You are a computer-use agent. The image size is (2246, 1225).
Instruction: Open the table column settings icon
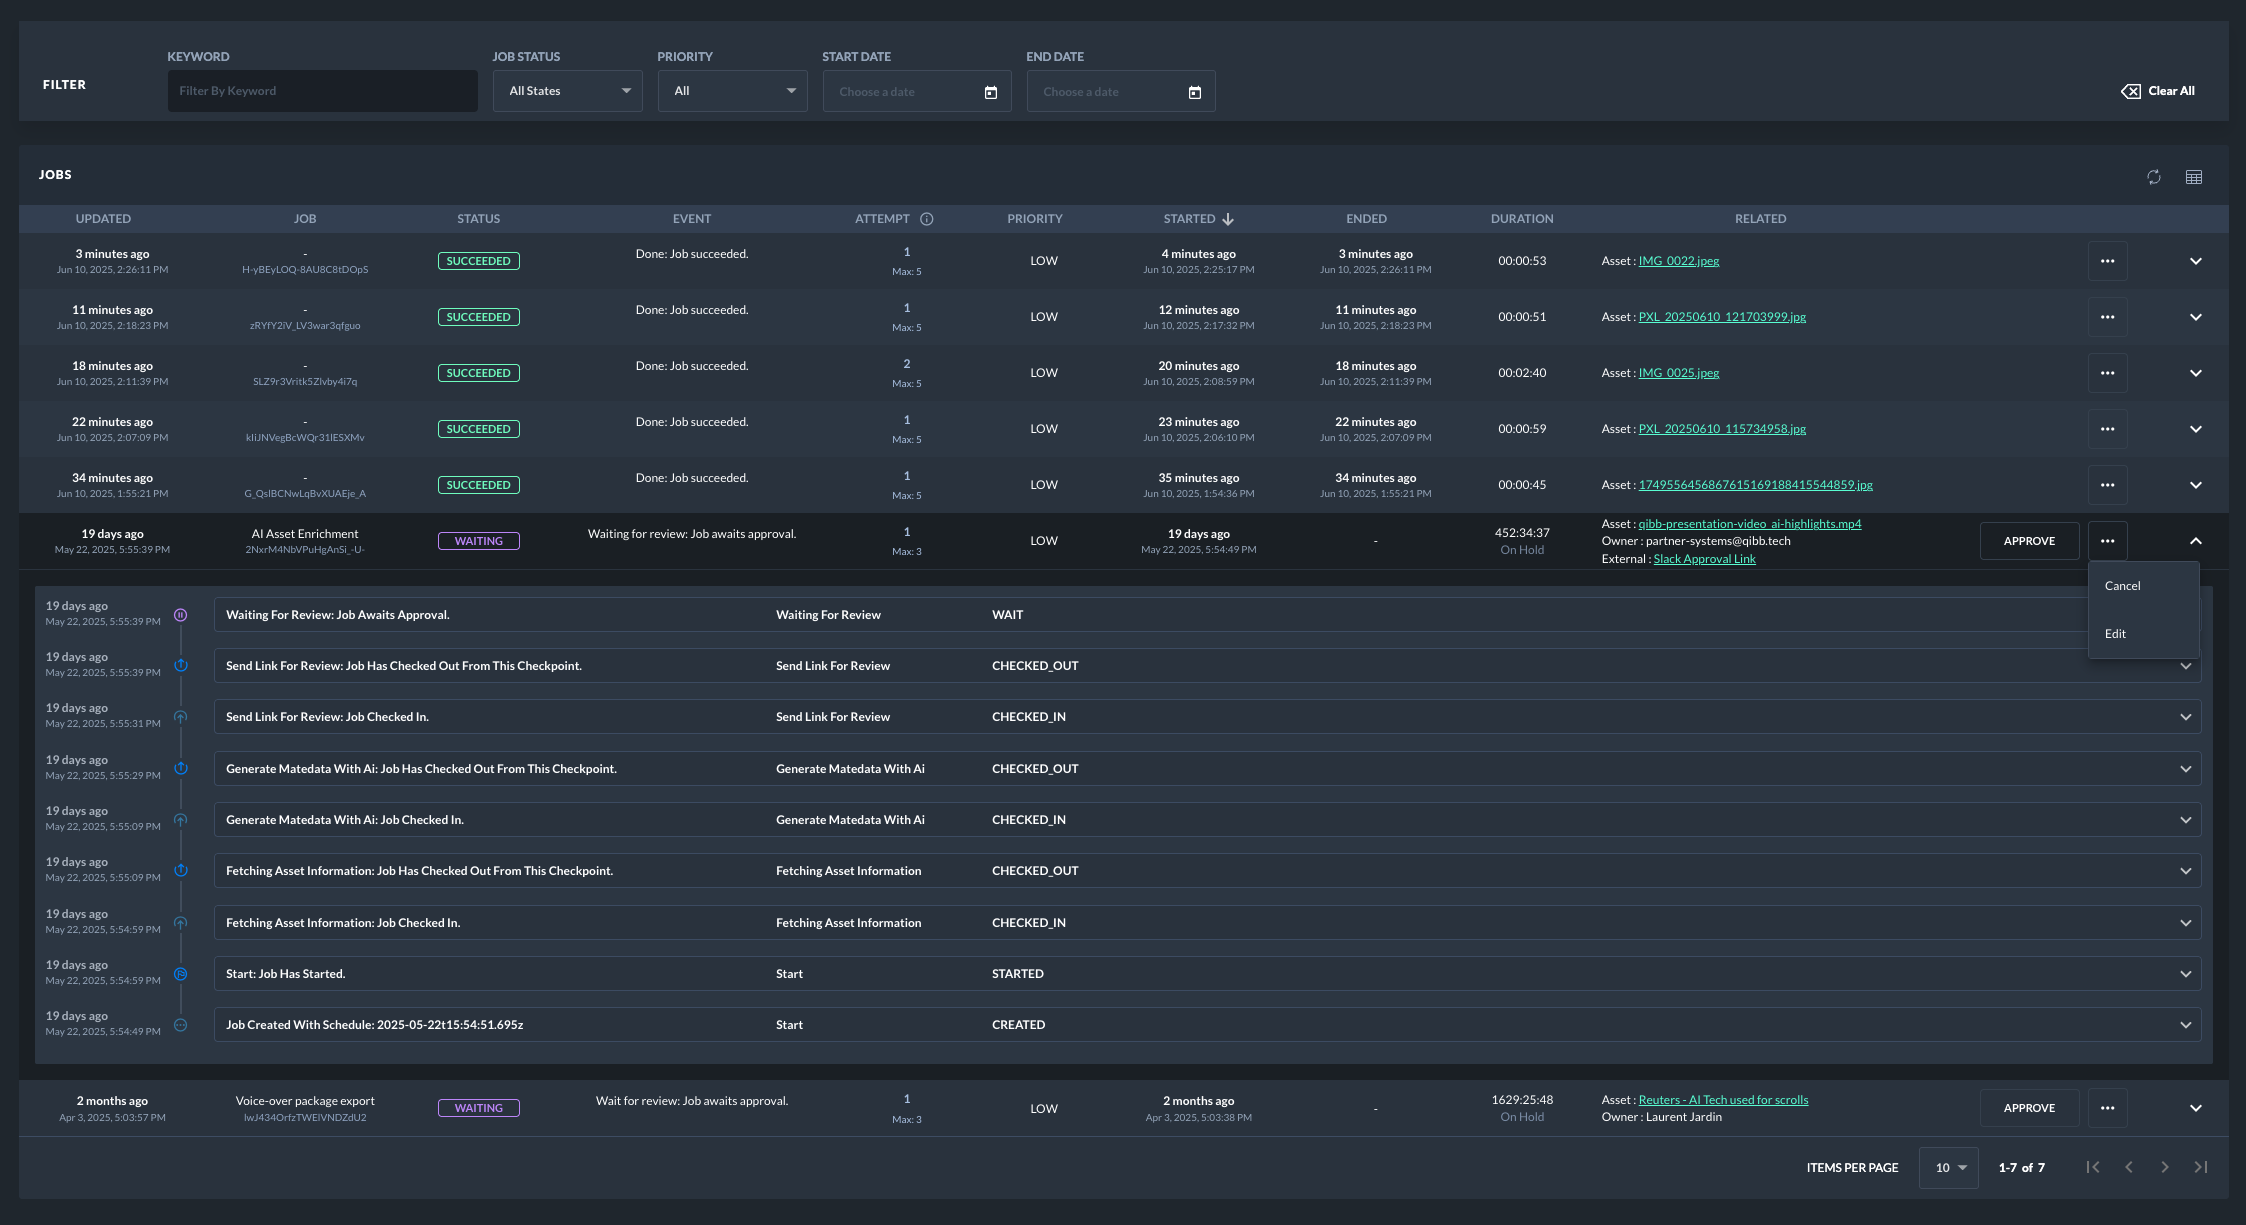click(2194, 177)
